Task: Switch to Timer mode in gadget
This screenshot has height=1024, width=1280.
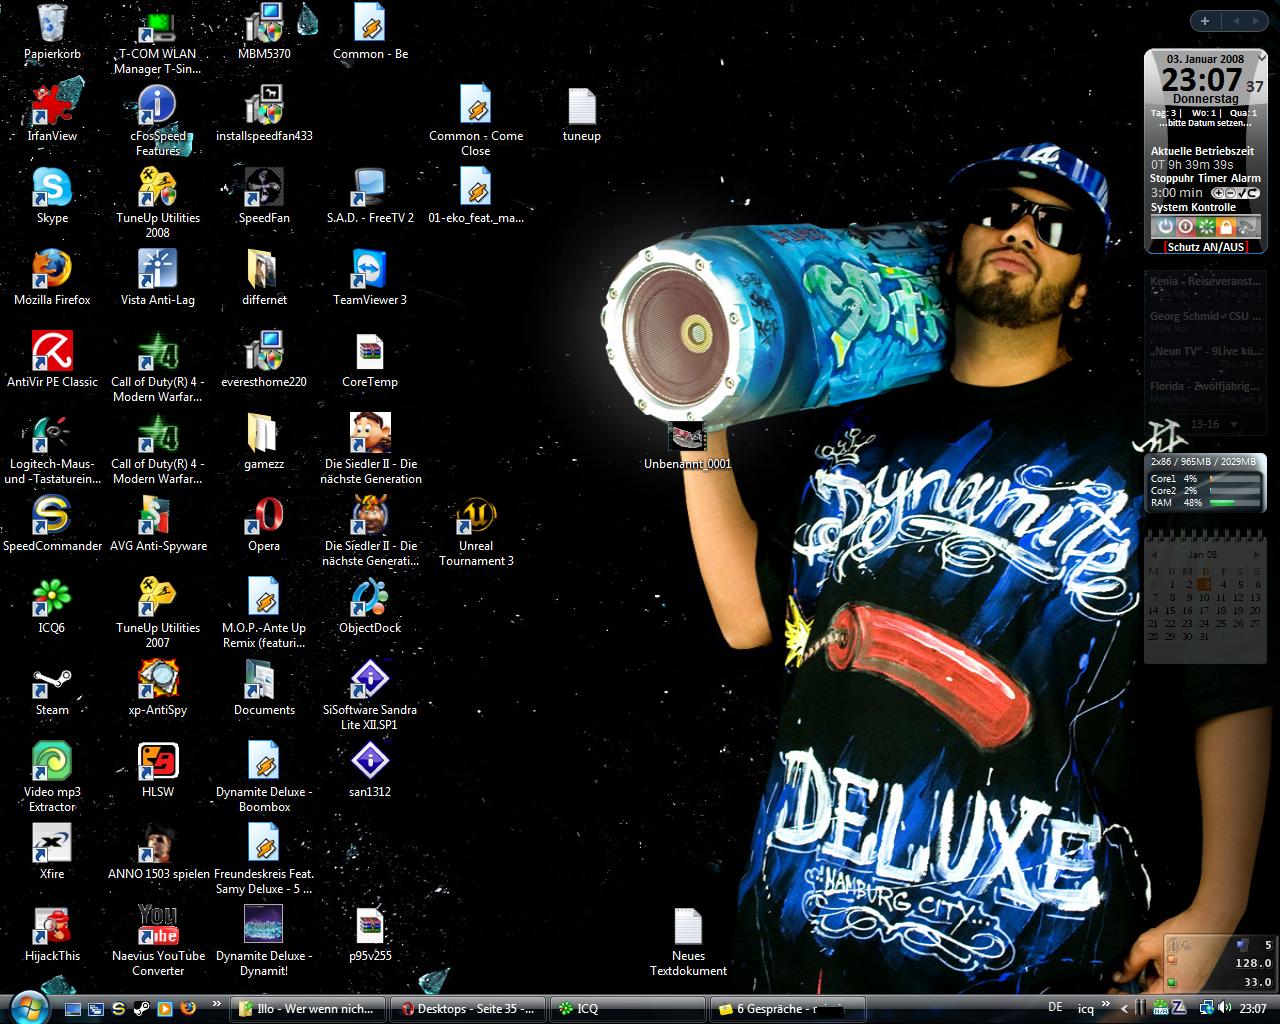Action: 1213,178
